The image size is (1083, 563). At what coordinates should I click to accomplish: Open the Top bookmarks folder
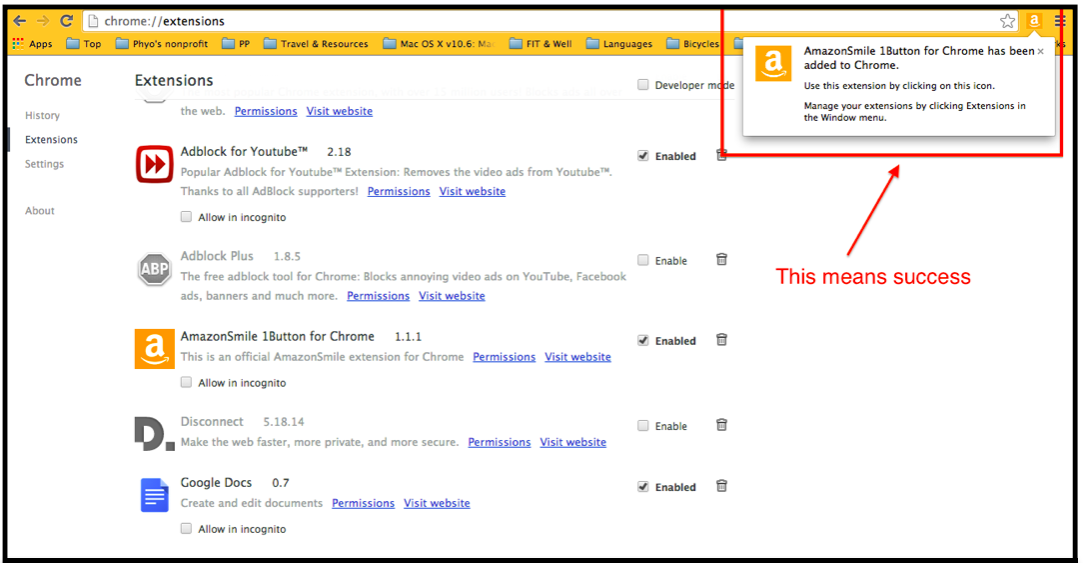pos(84,44)
